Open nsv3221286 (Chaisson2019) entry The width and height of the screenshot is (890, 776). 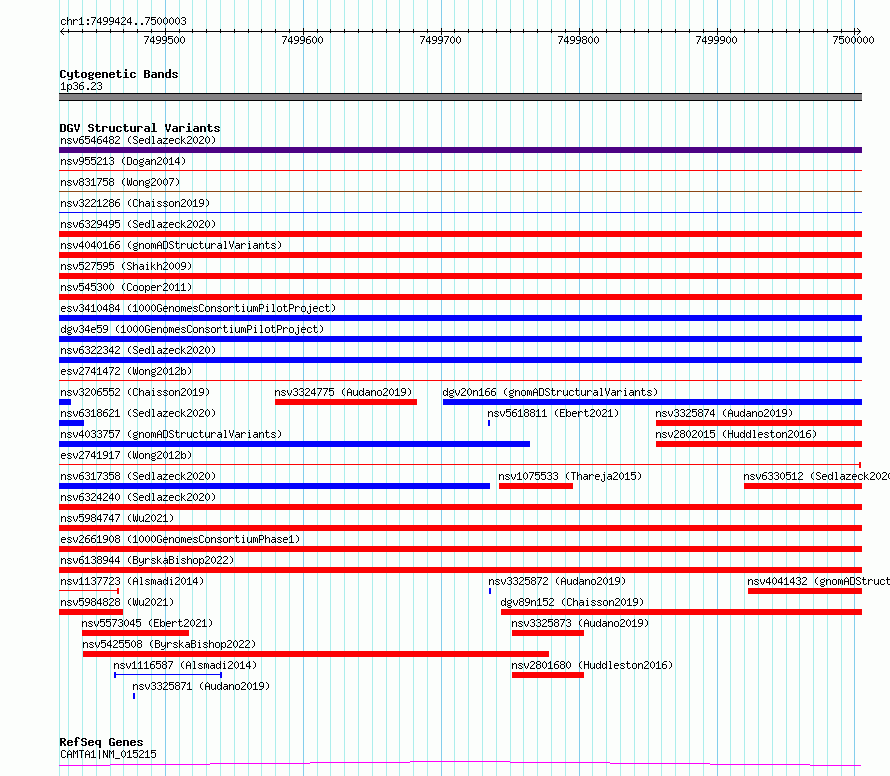pyautogui.click(x=135, y=203)
